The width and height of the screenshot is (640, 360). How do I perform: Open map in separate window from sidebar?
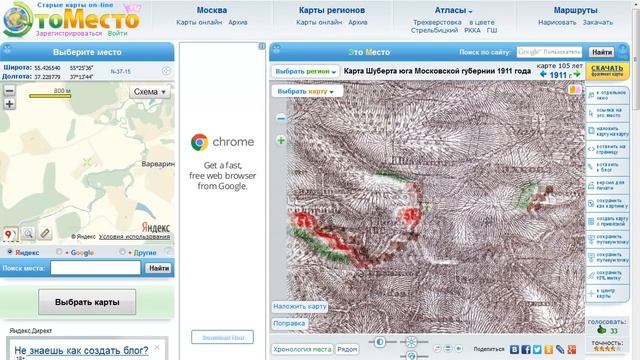(607, 96)
